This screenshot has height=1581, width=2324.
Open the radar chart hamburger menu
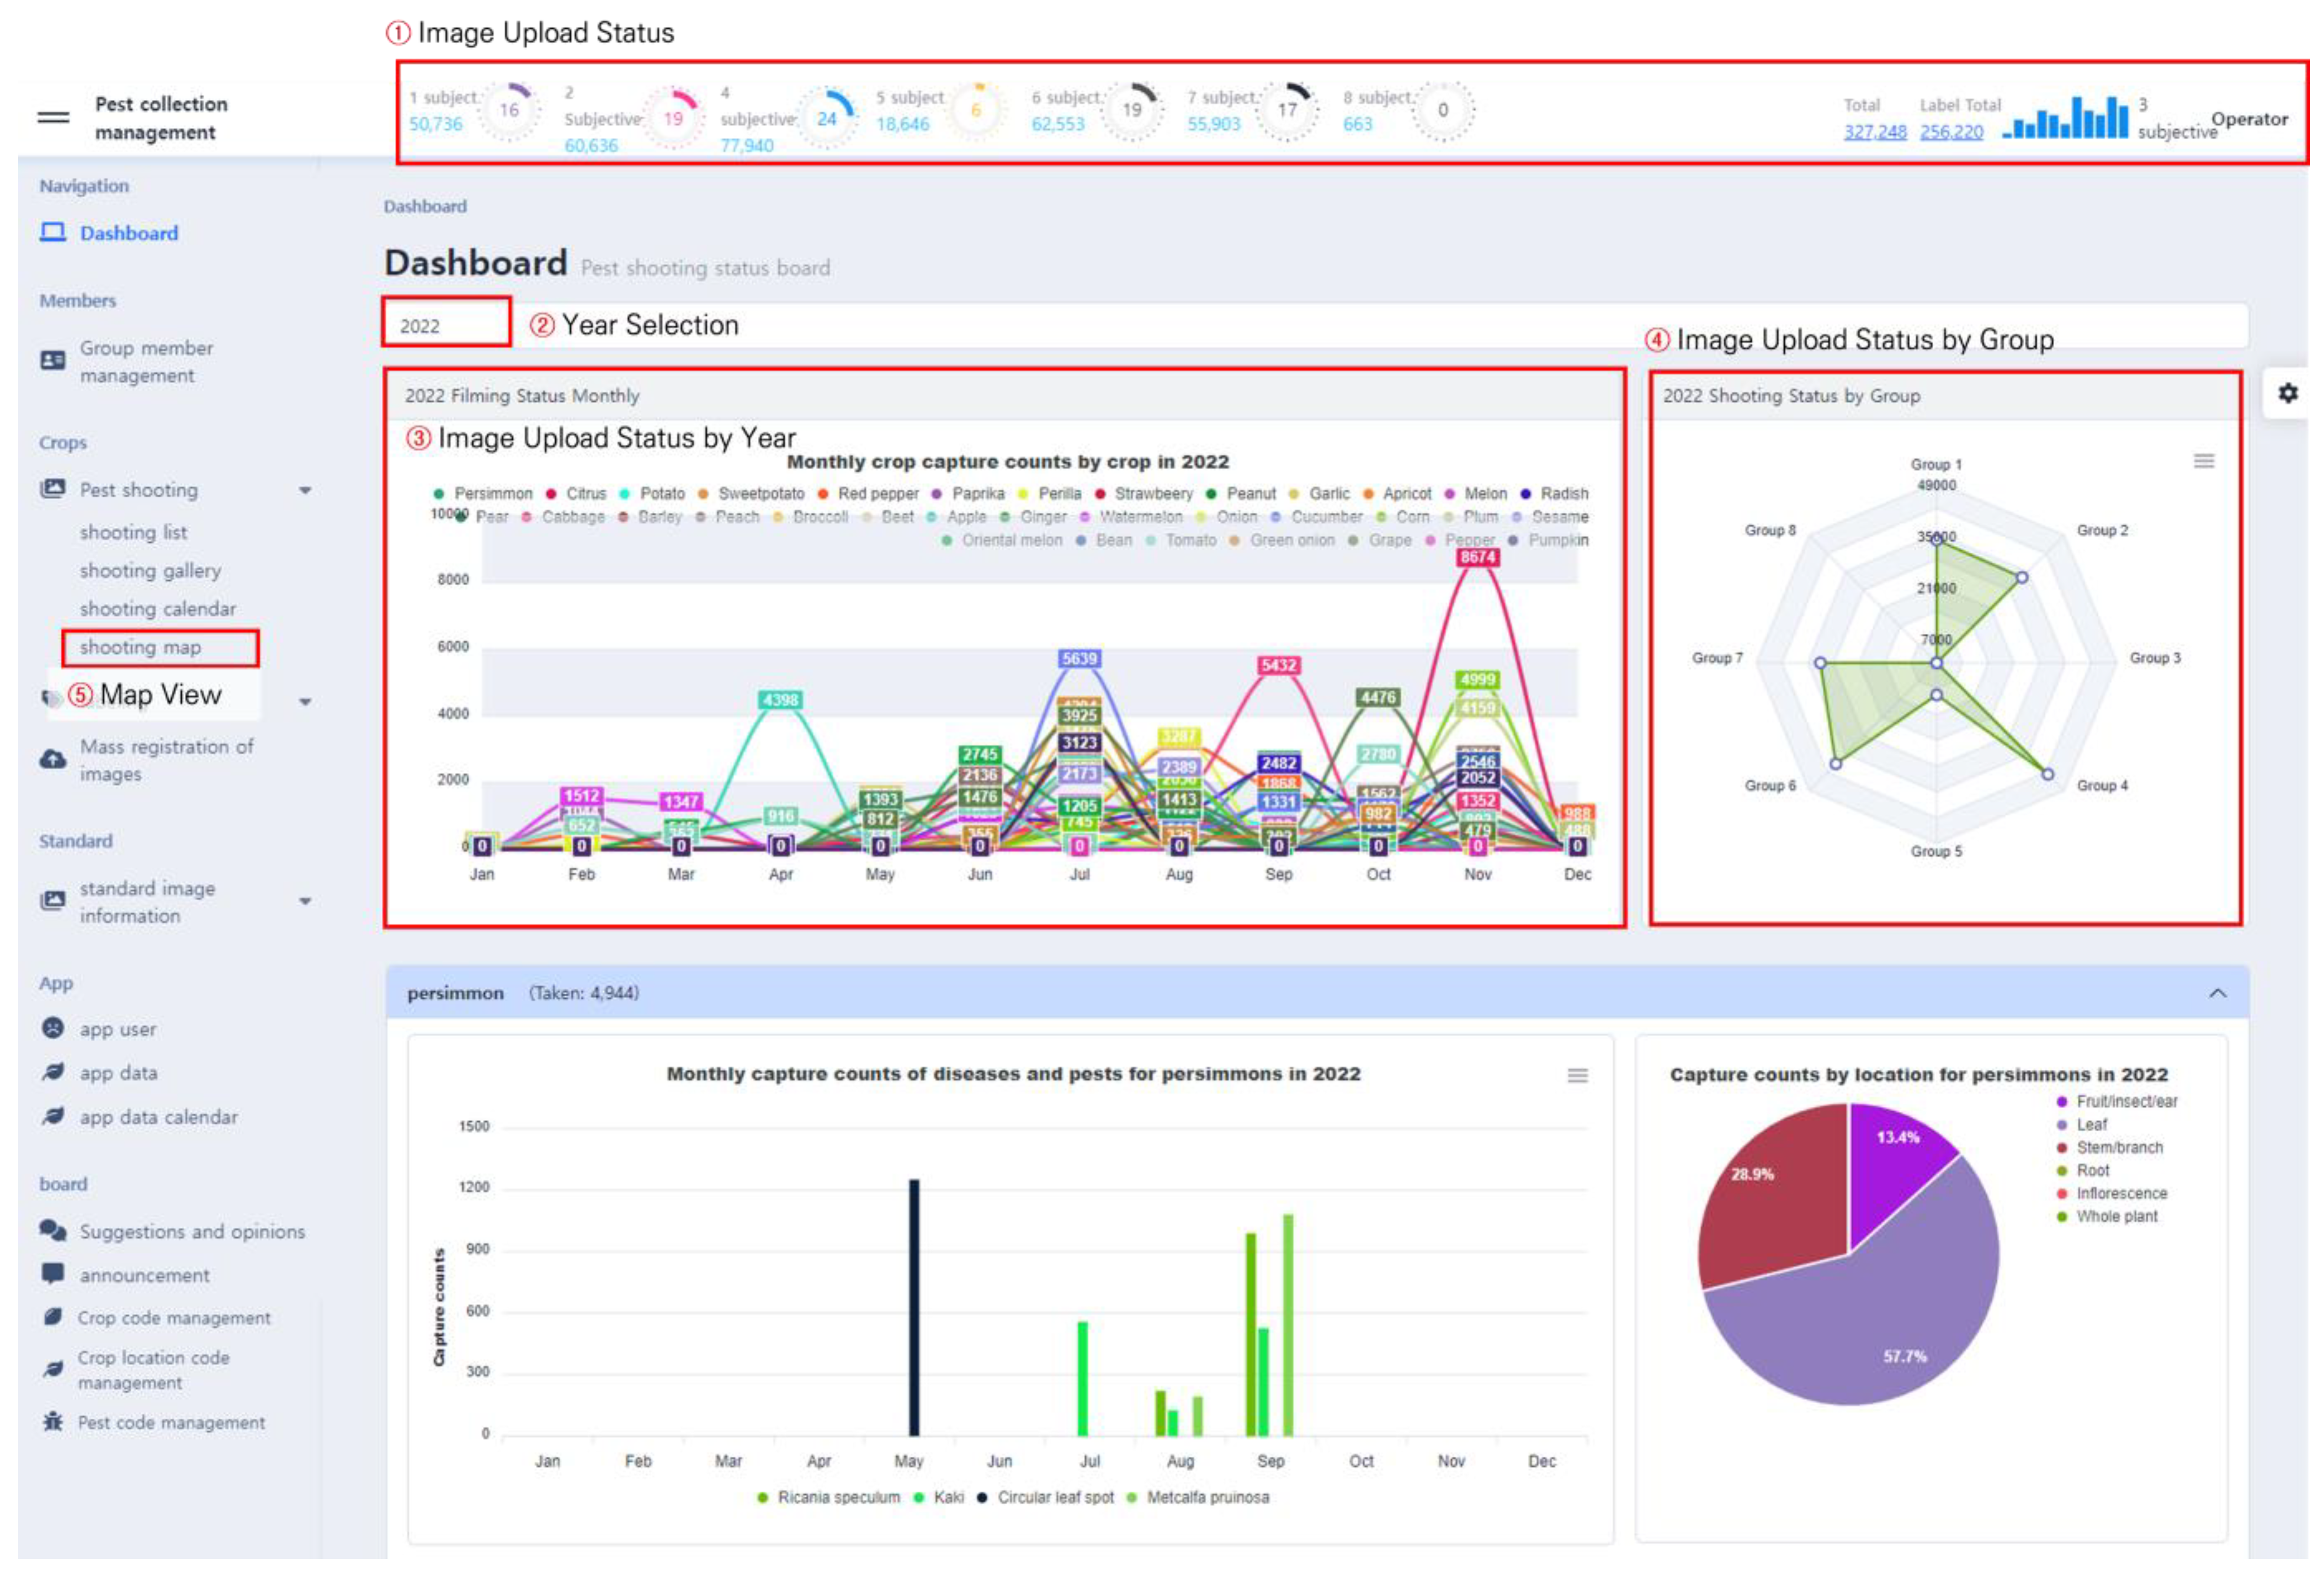[2203, 461]
